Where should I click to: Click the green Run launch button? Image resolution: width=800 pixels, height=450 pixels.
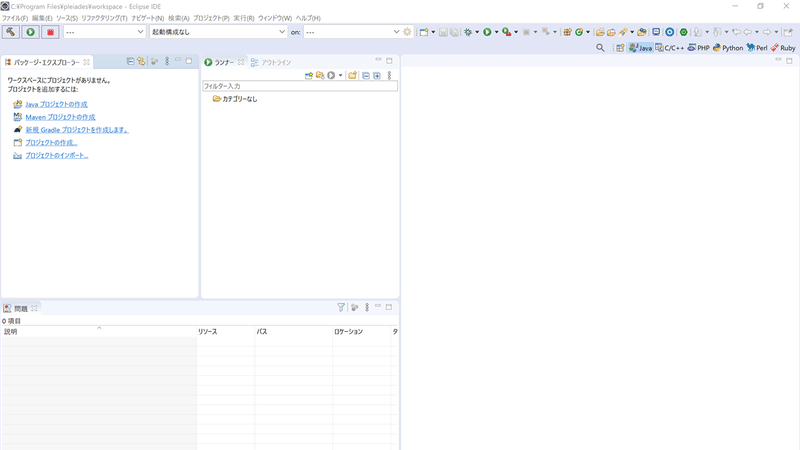click(31, 32)
